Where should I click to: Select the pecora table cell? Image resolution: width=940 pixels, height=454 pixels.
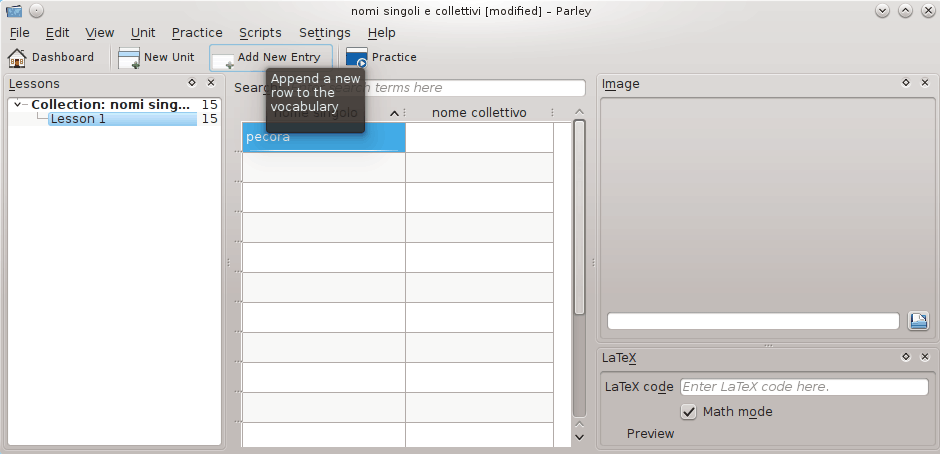click(x=324, y=137)
